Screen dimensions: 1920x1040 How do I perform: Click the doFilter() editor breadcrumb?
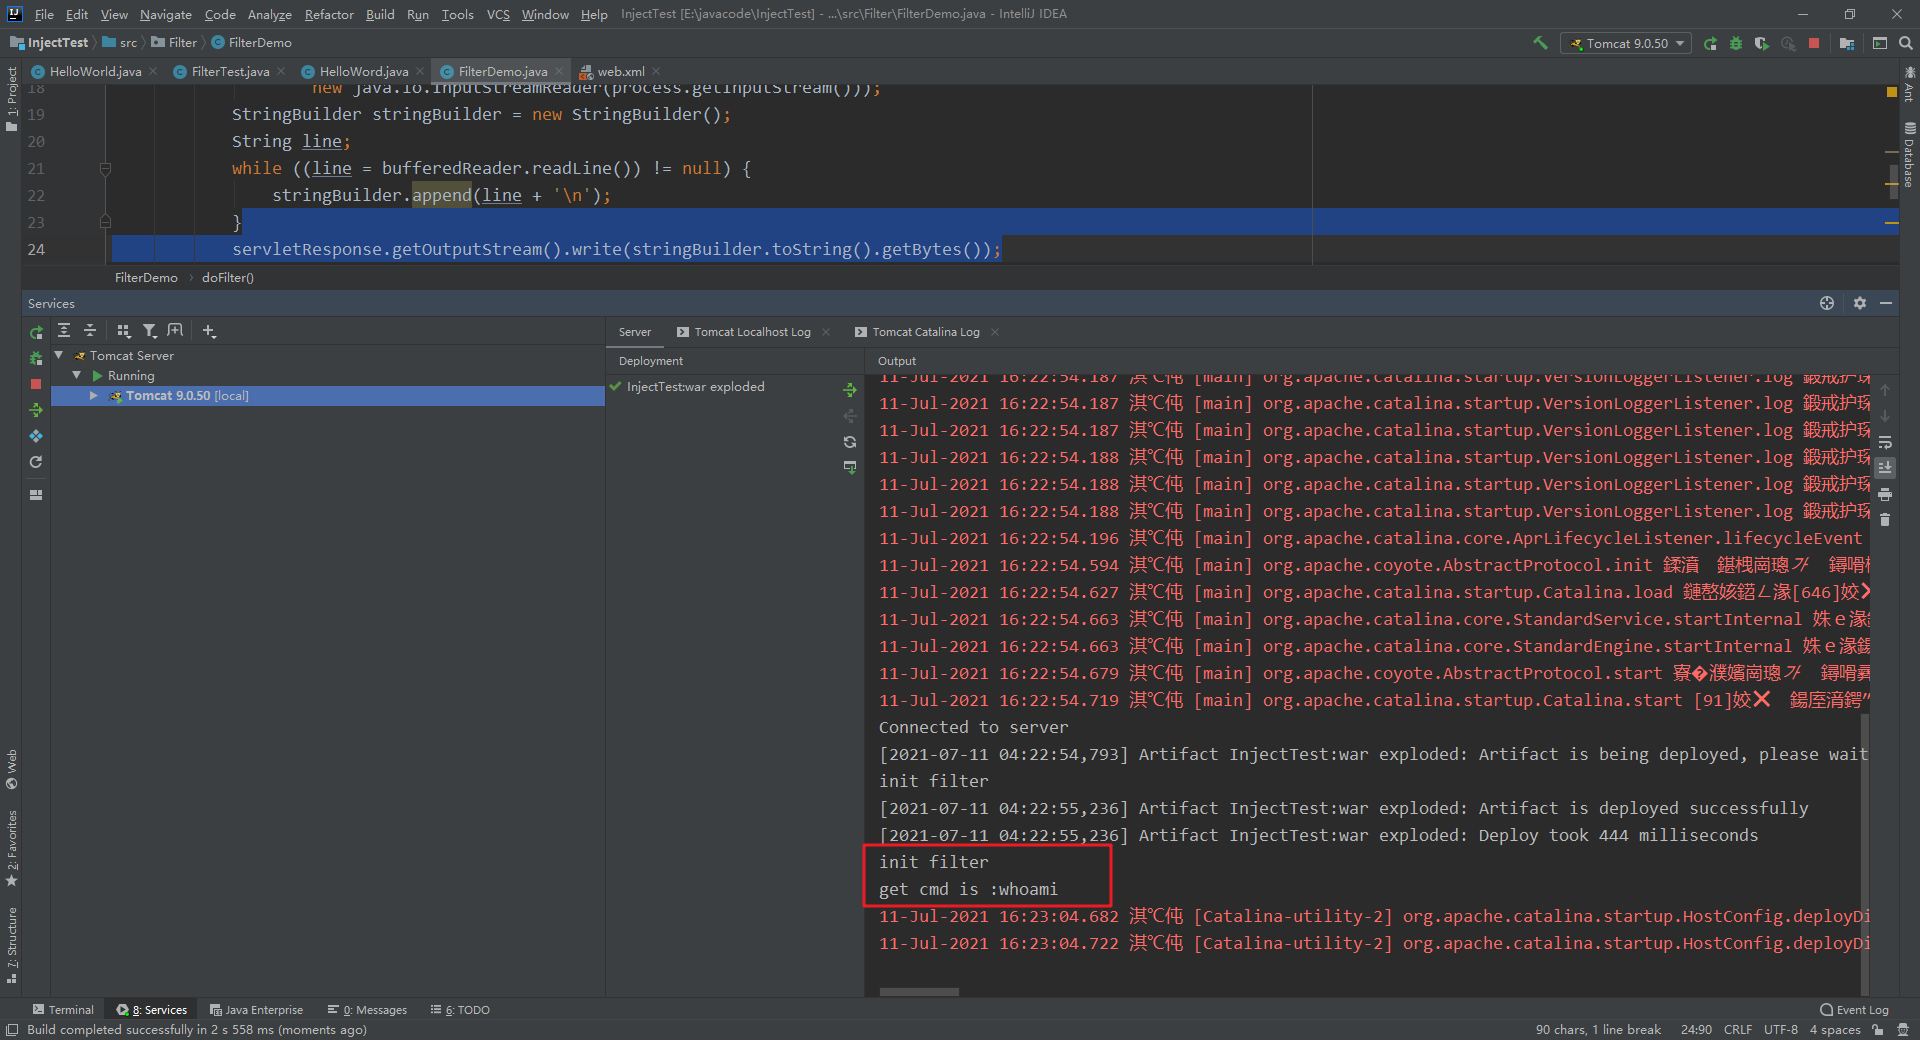click(x=228, y=277)
